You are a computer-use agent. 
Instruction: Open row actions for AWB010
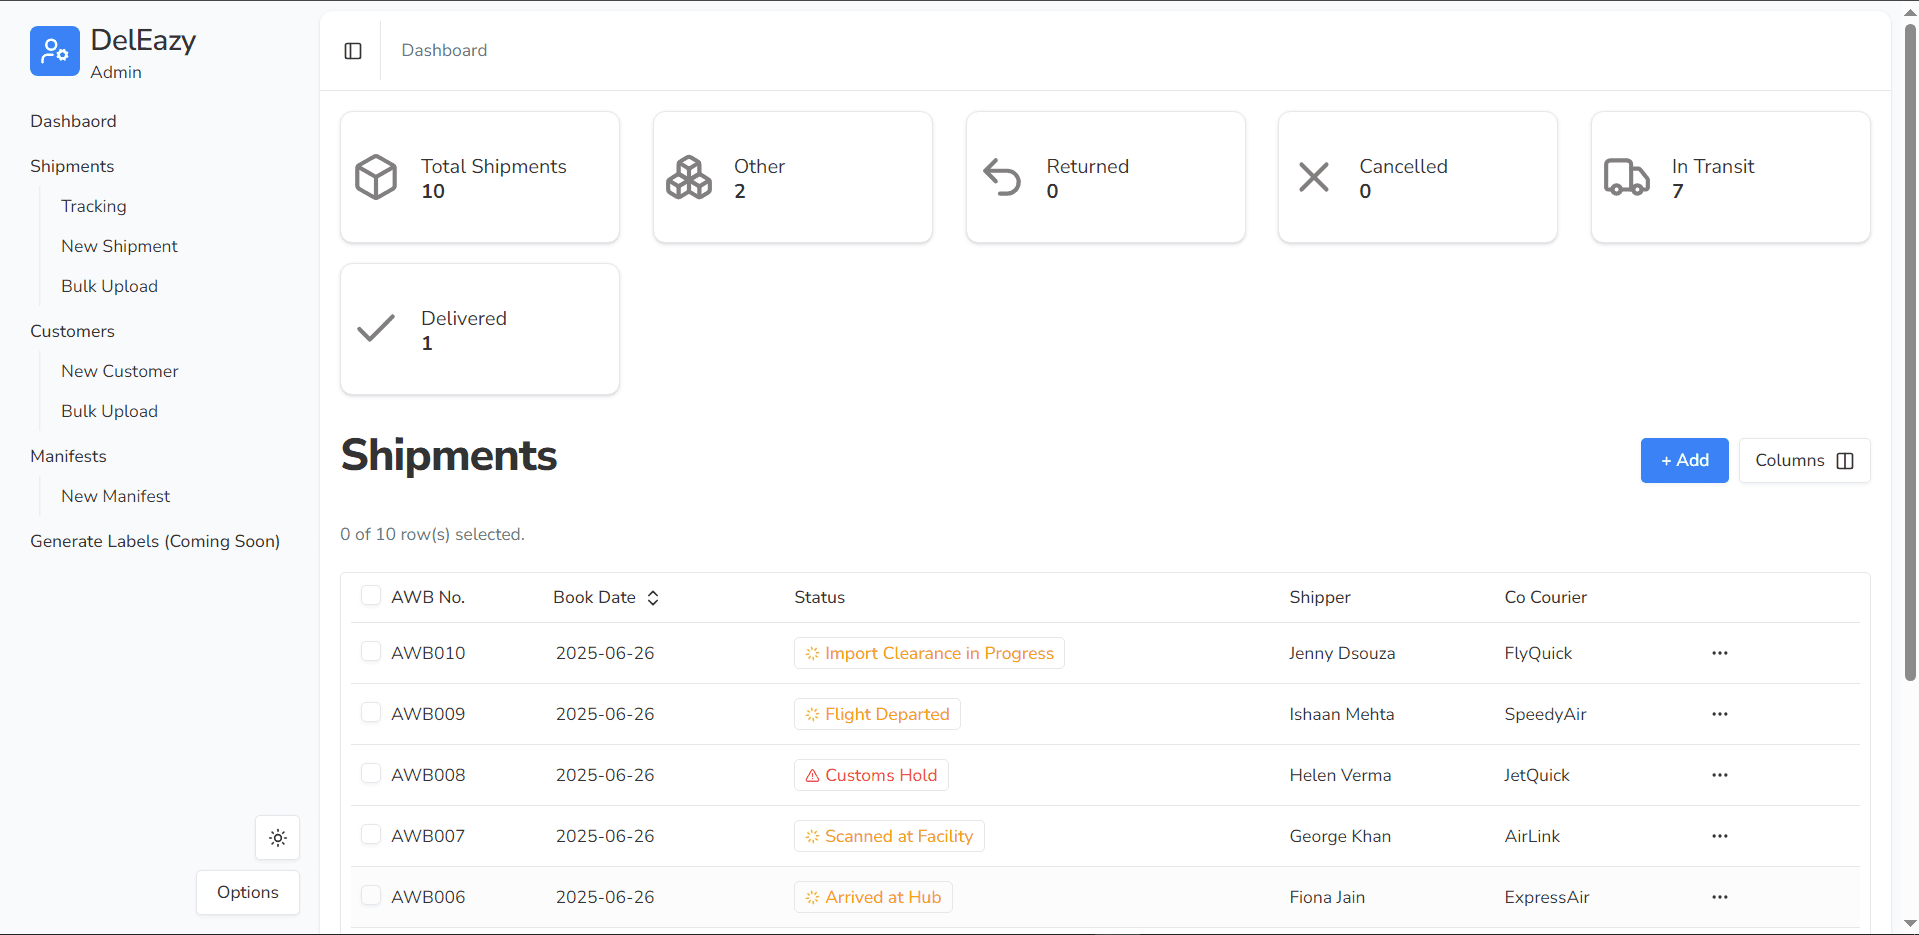point(1719,653)
